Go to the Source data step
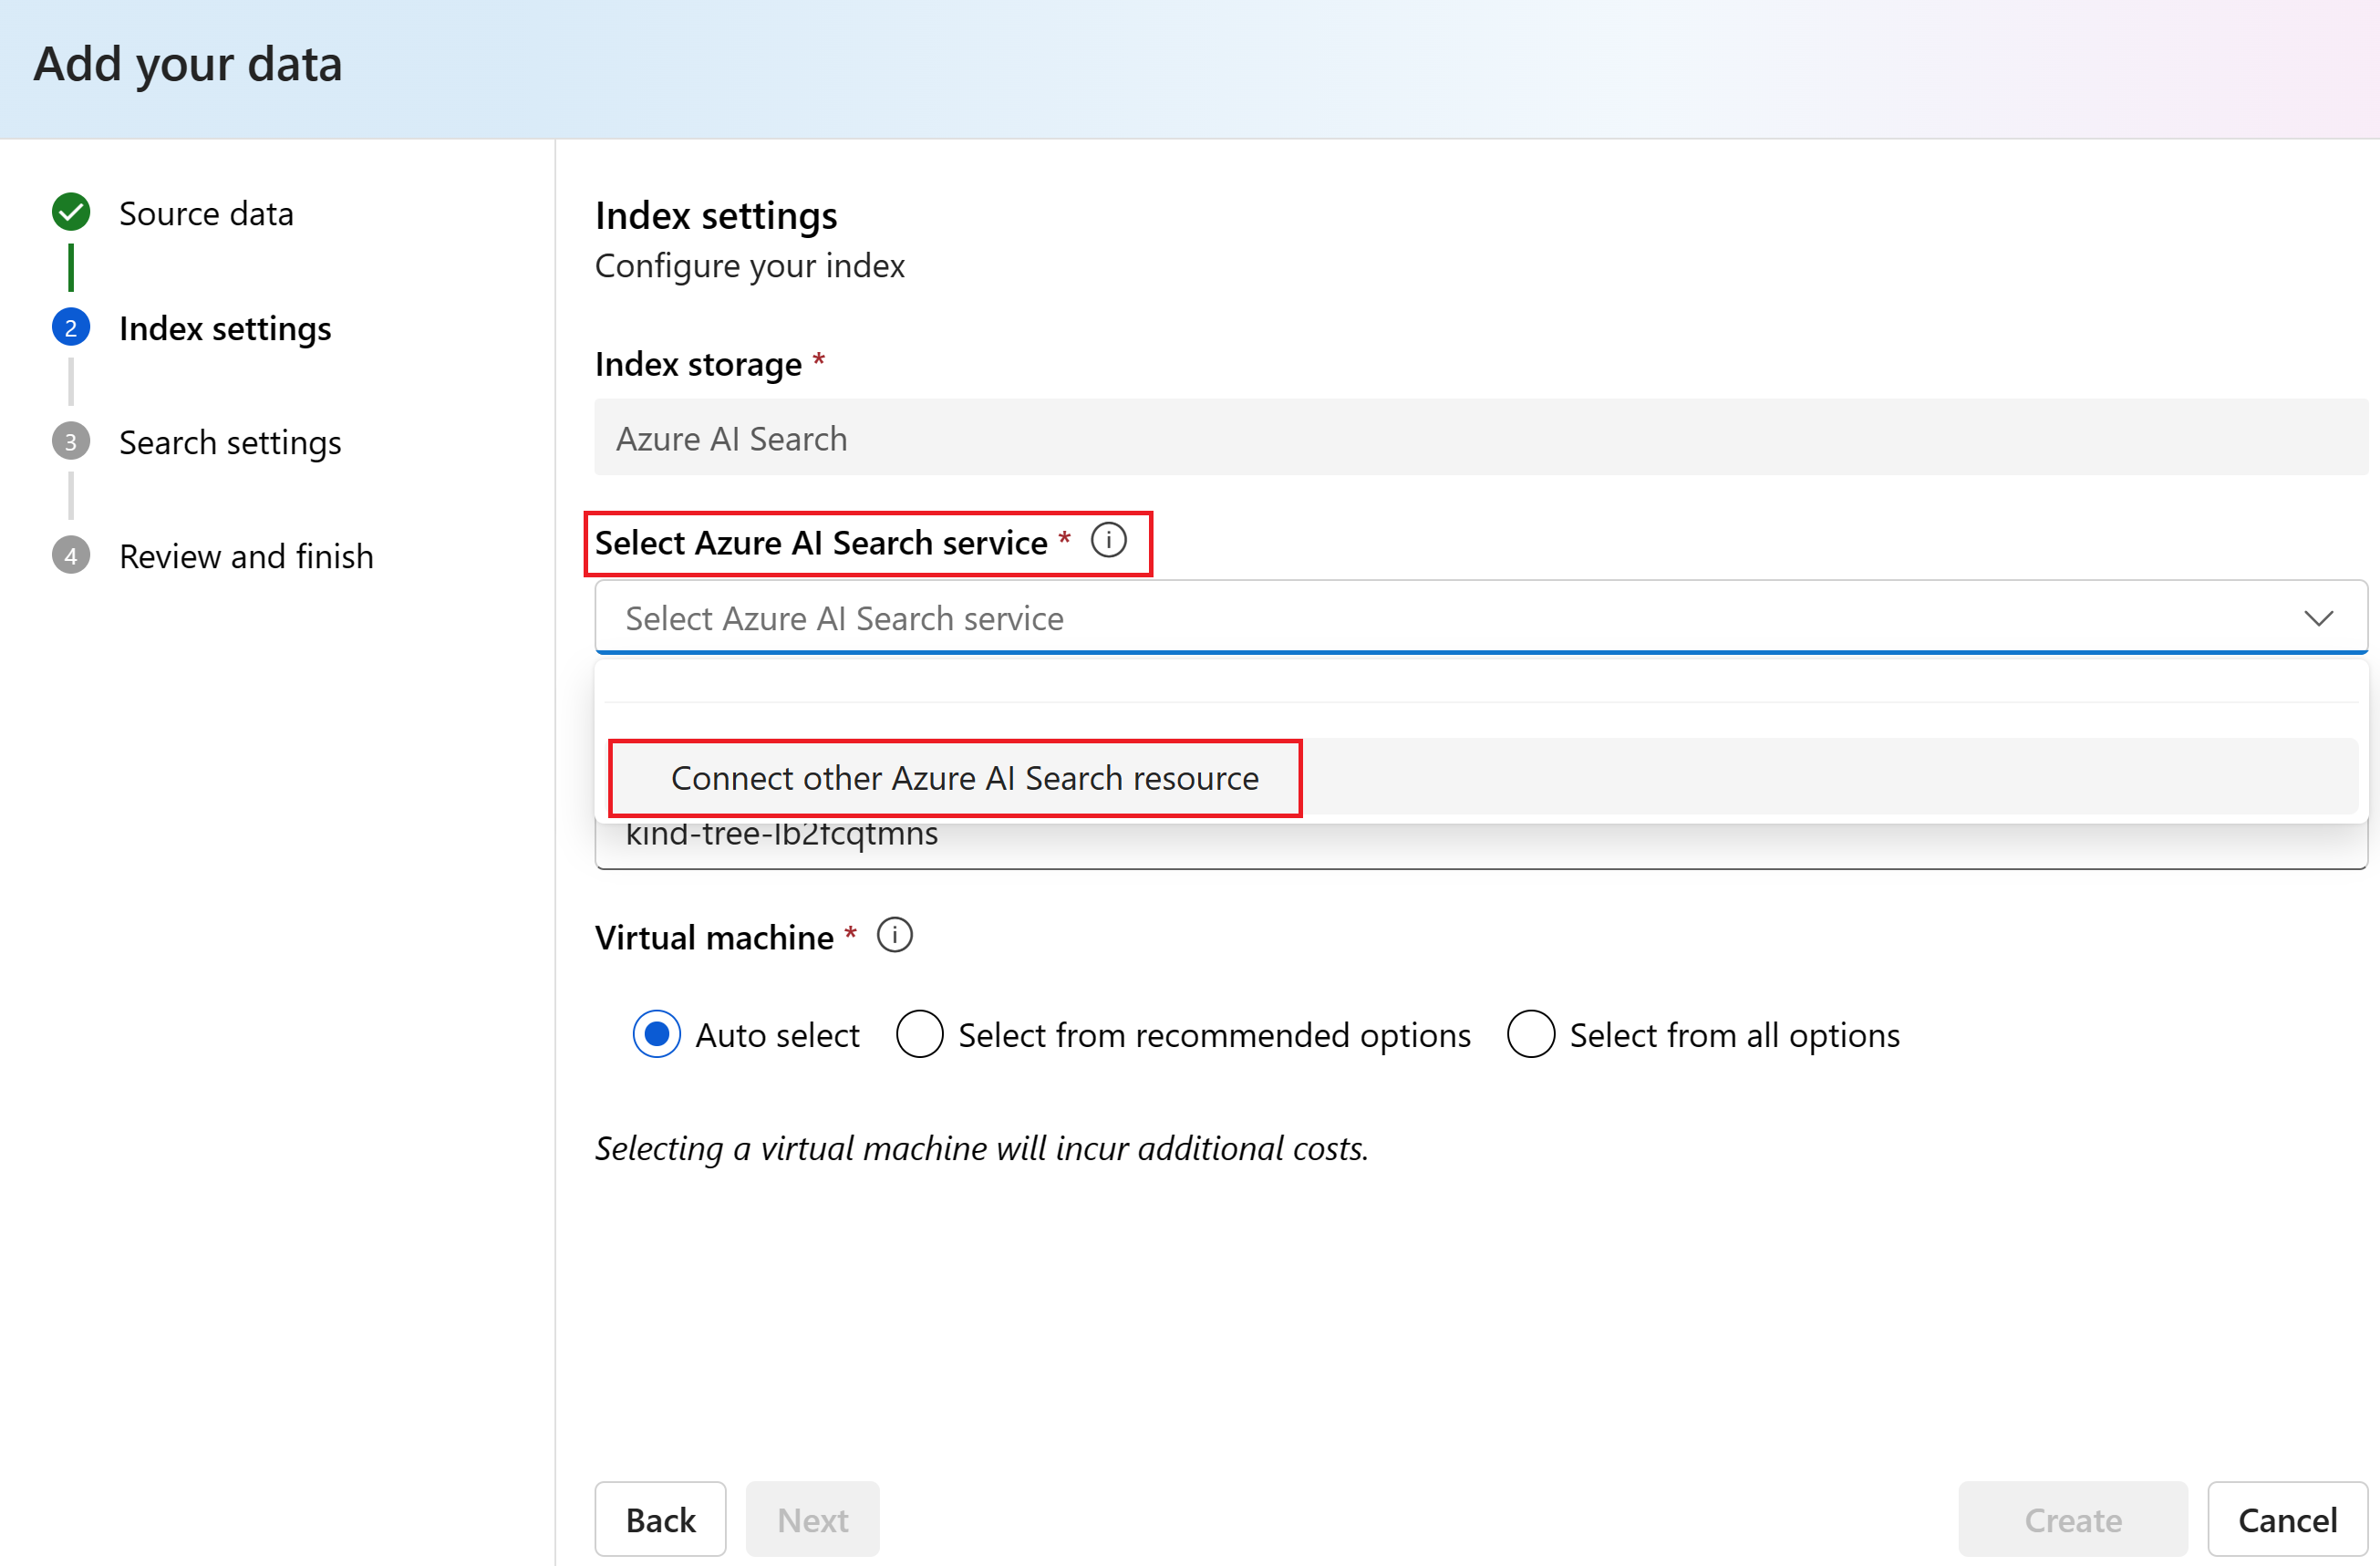 [x=206, y=213]
